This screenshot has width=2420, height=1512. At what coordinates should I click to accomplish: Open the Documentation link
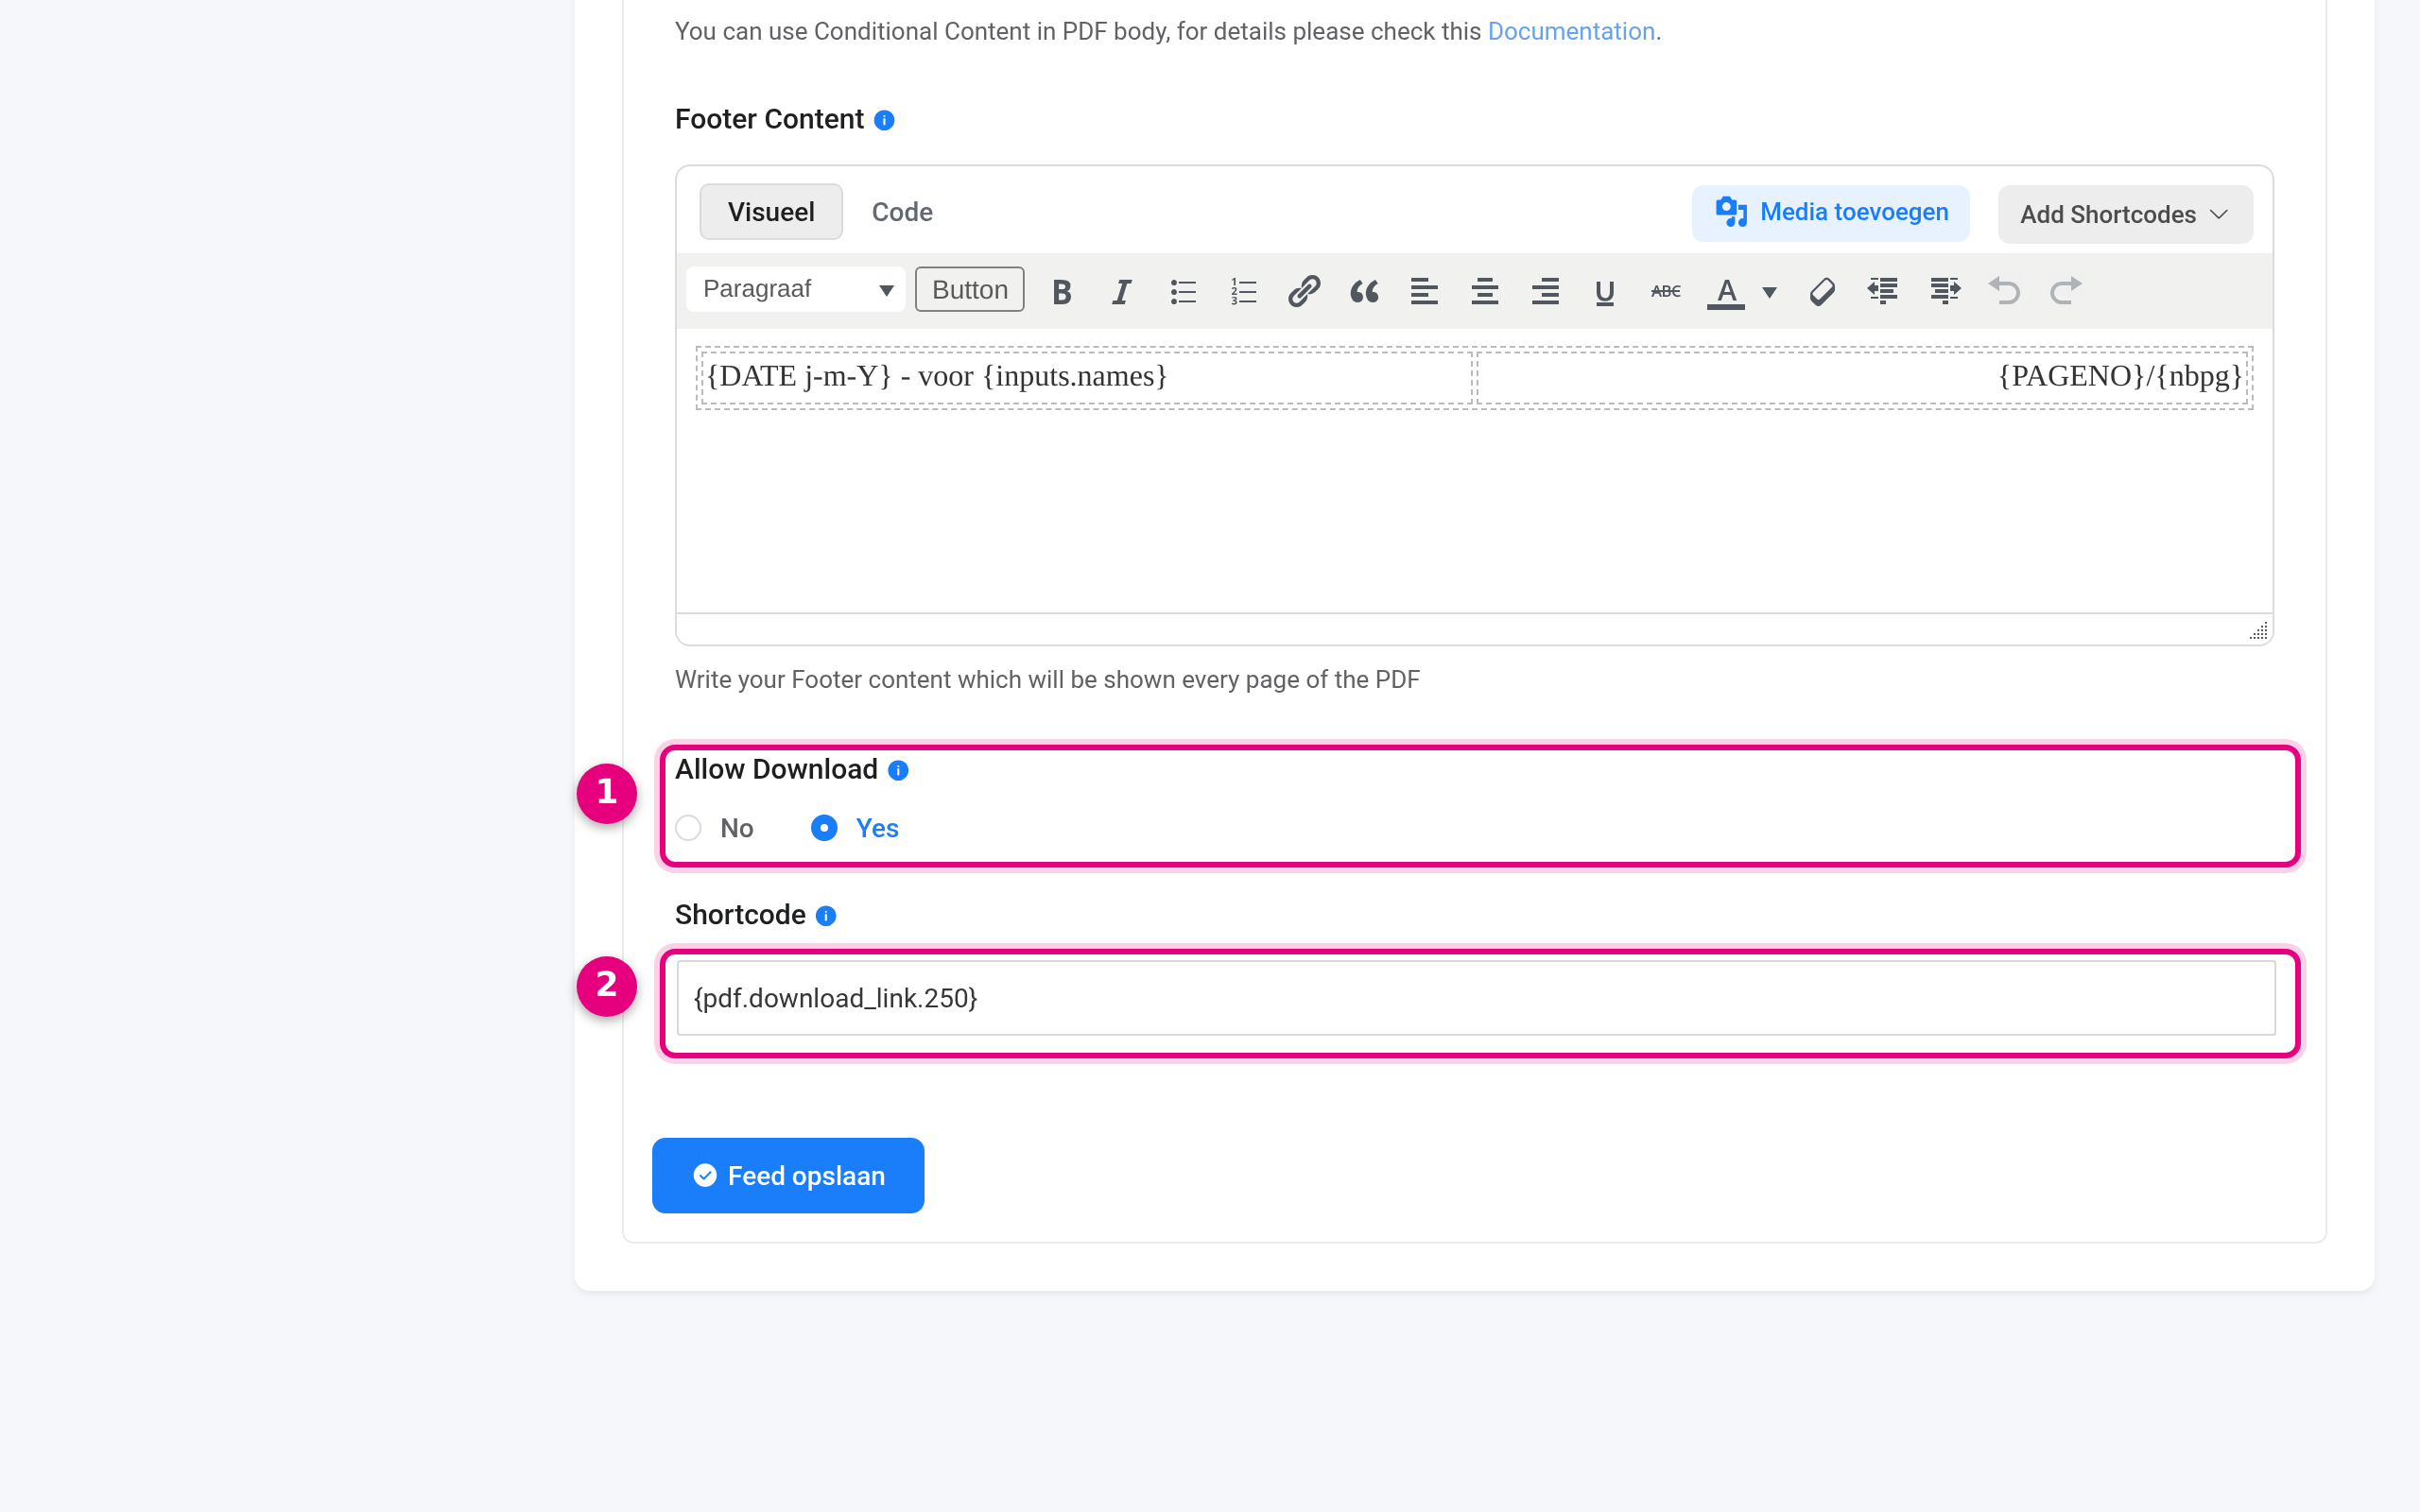click(1571, 31)
